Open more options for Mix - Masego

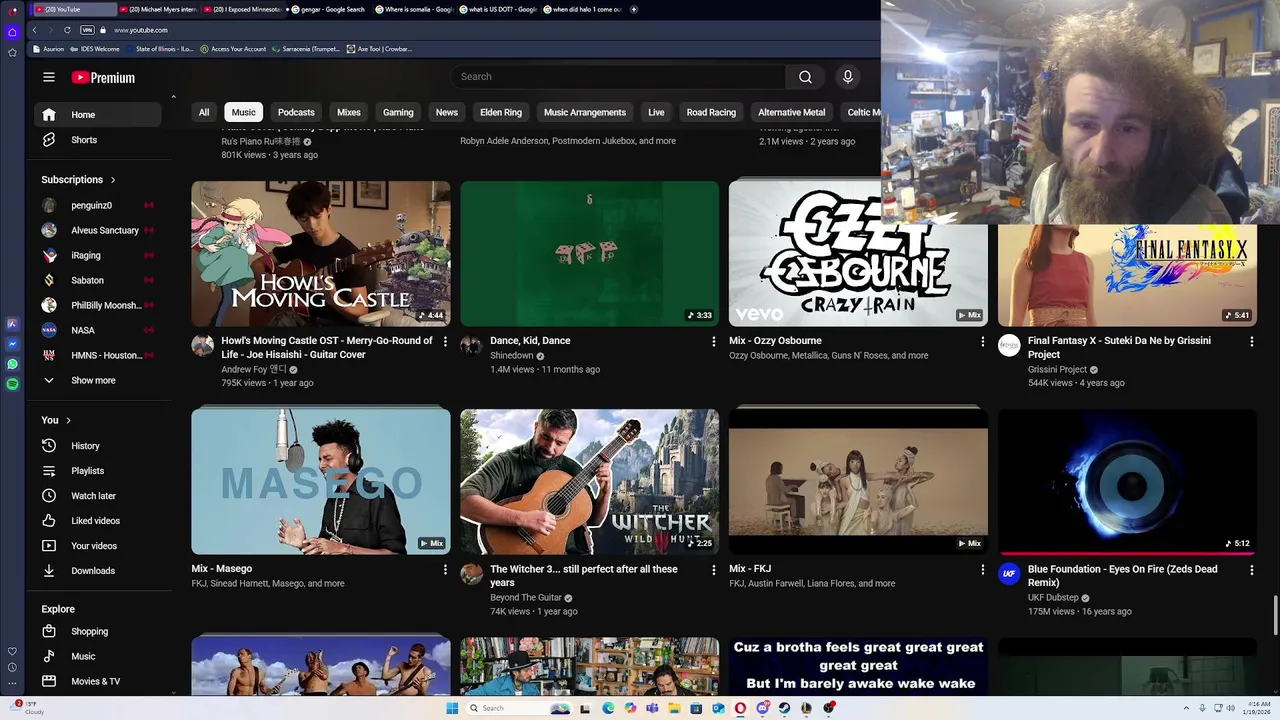[x=445, y=570]
